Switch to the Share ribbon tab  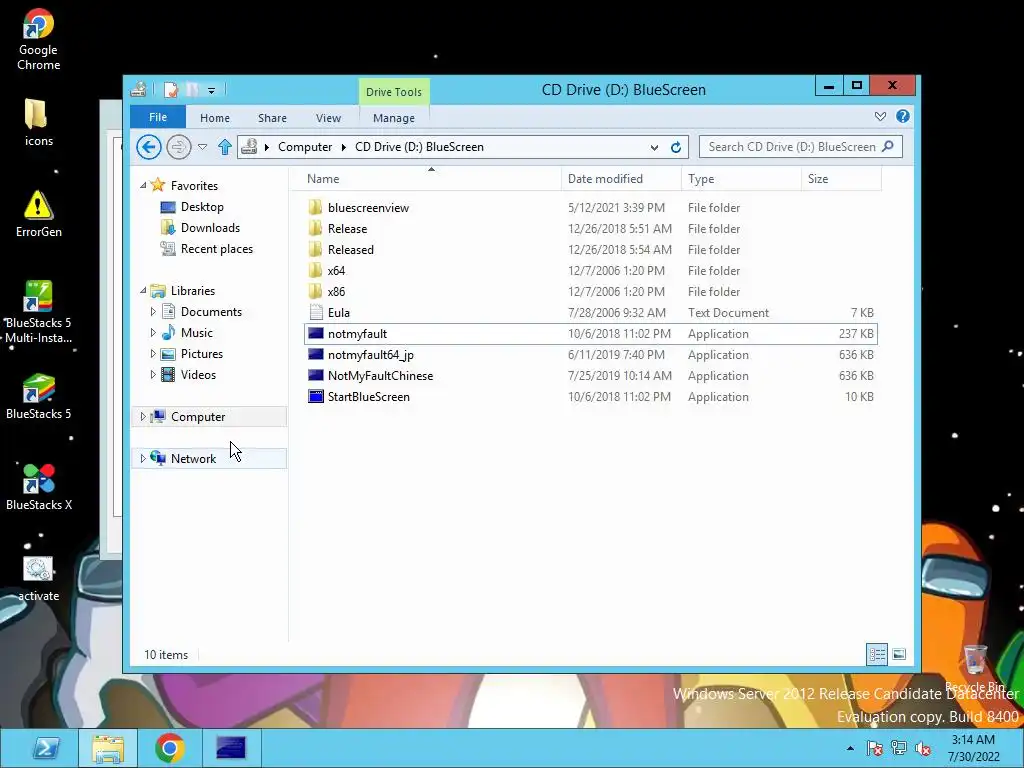click(x=272, y=118)
